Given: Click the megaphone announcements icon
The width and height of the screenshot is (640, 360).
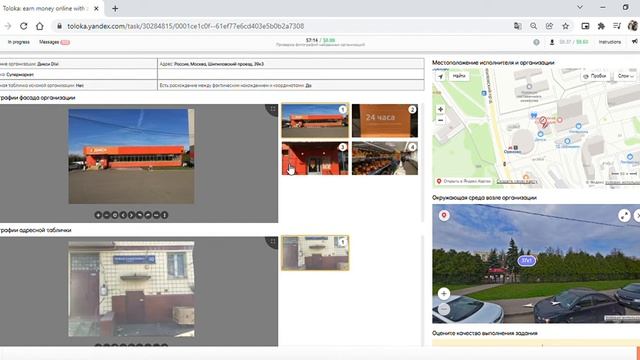Looking at the screenshot, I should click(635, 42).
